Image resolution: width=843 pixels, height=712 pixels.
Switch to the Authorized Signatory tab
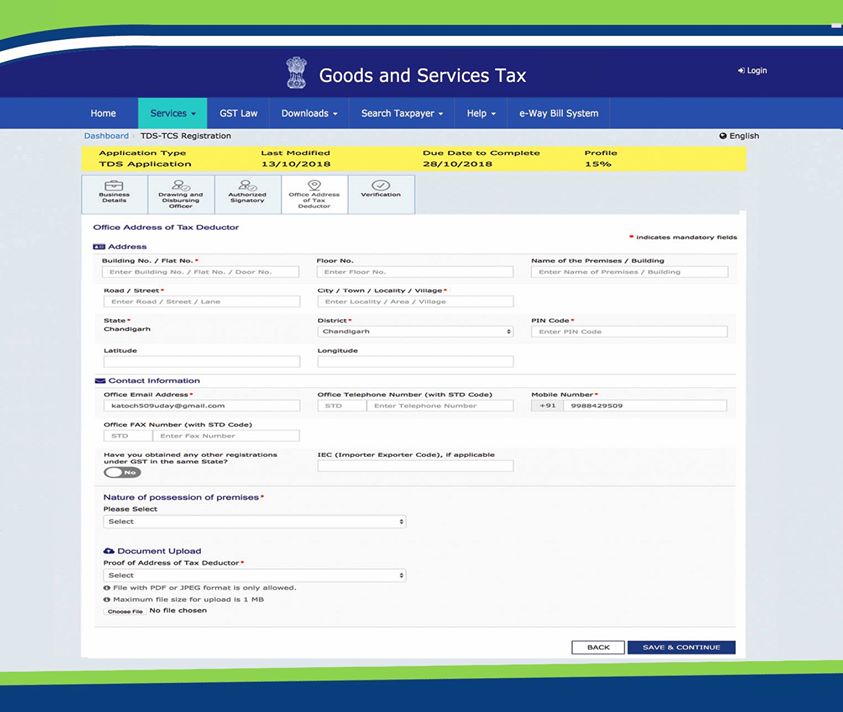tap(247, 194)
